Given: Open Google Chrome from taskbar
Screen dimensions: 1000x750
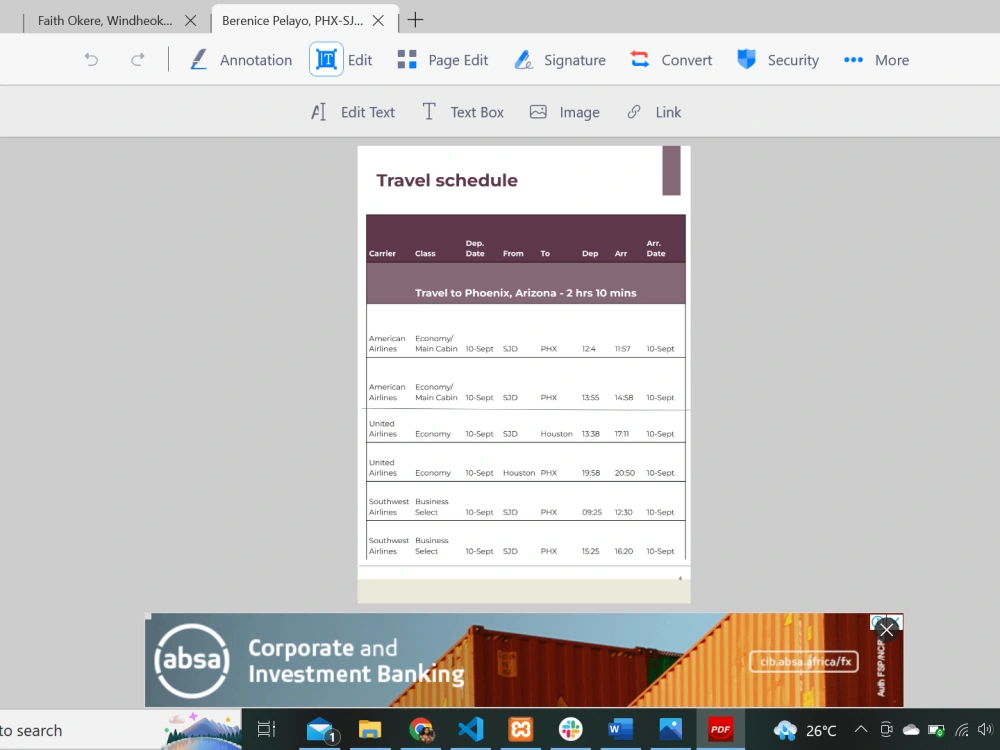Looking at the screenshot, I should point(421,729).
